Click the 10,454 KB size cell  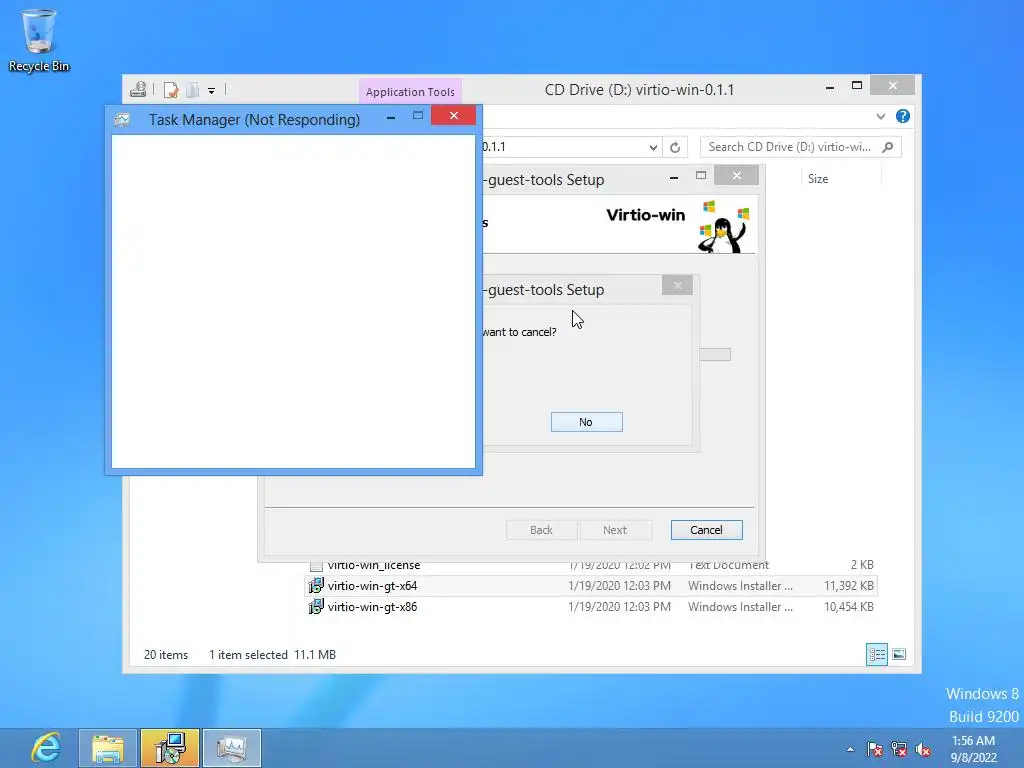pyautogui.click(x=848, y=607)
